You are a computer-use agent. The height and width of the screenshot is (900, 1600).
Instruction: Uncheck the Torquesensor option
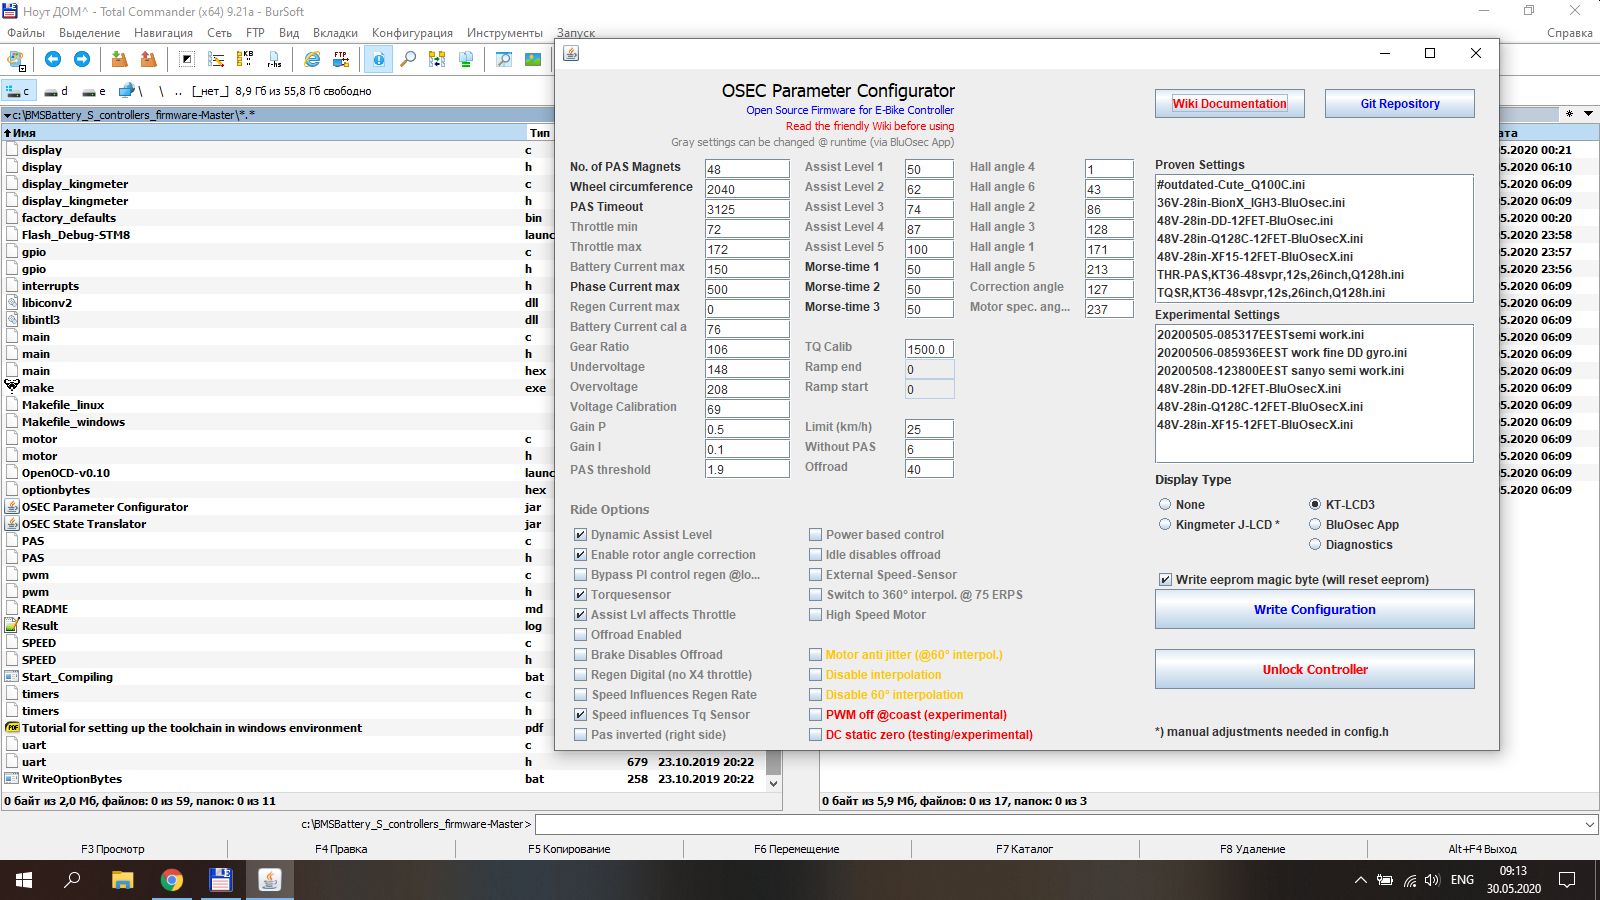click(x=580, y=595)
